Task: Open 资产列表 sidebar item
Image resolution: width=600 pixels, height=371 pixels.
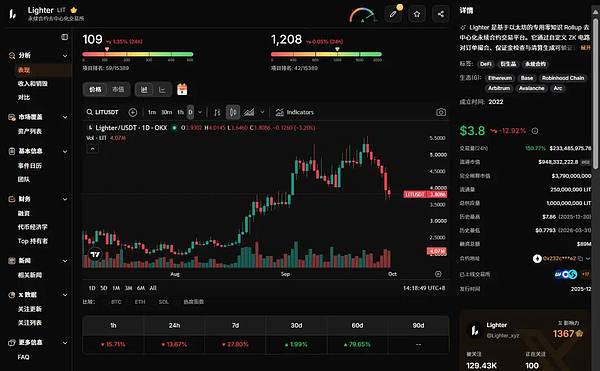Action: (29, 131)
